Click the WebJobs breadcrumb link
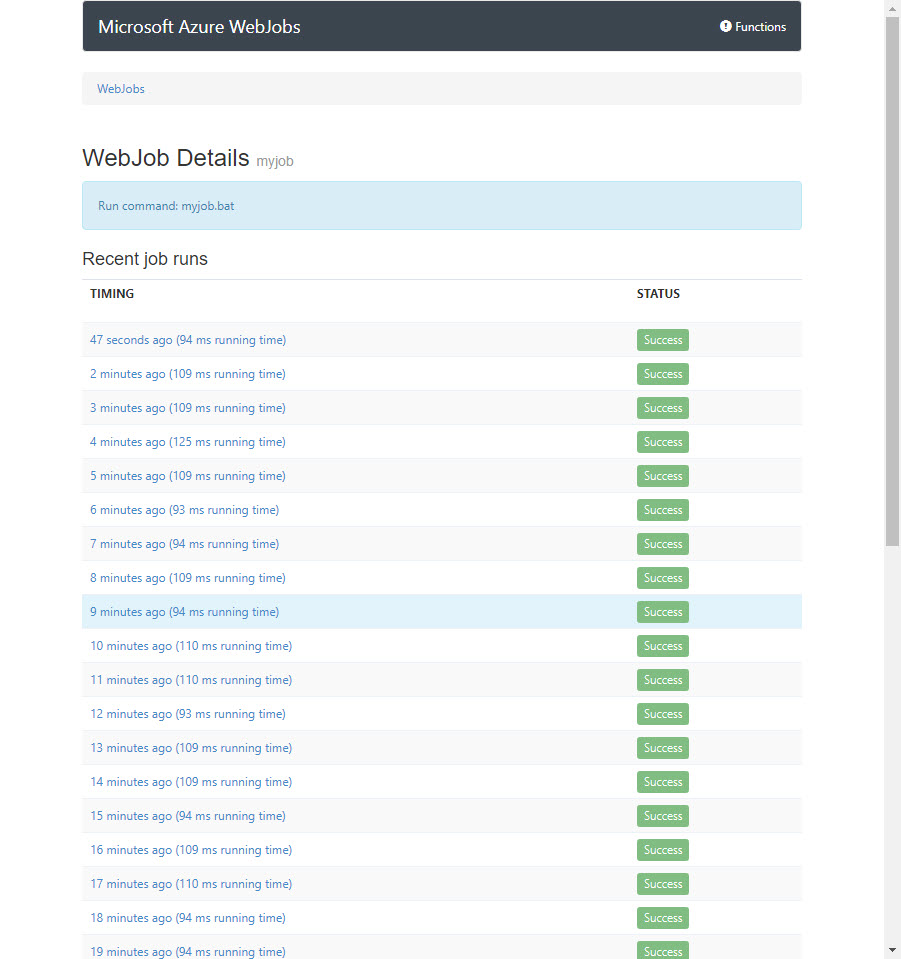 click(121, 89)
